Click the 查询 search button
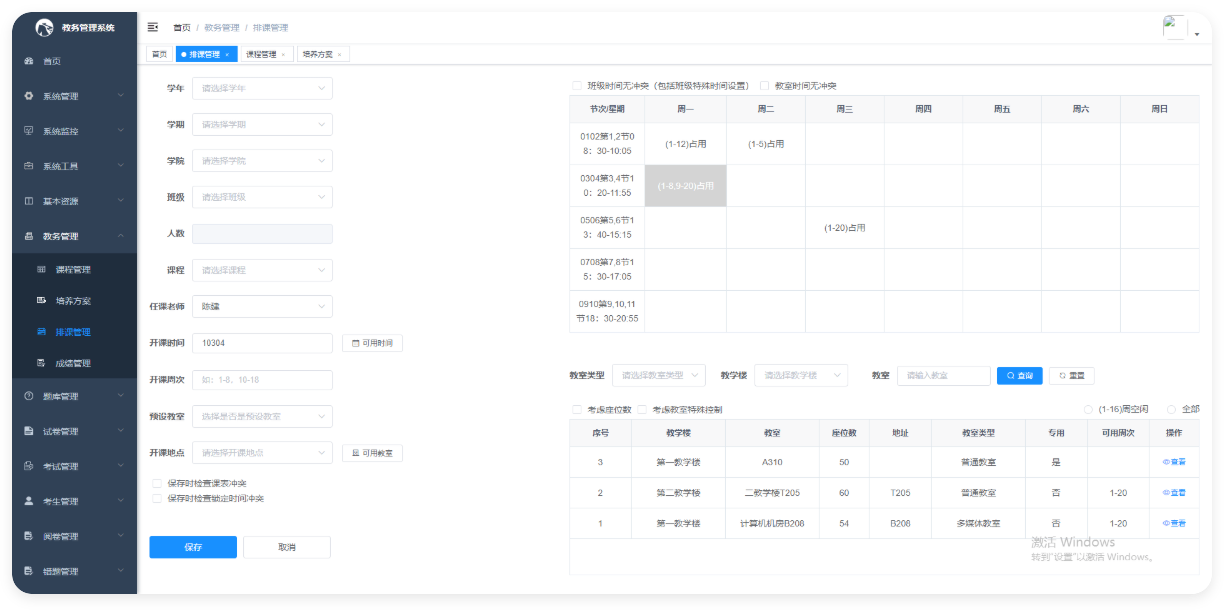Viewport: 1224px width, 610px height. (x=1019, y=375)
